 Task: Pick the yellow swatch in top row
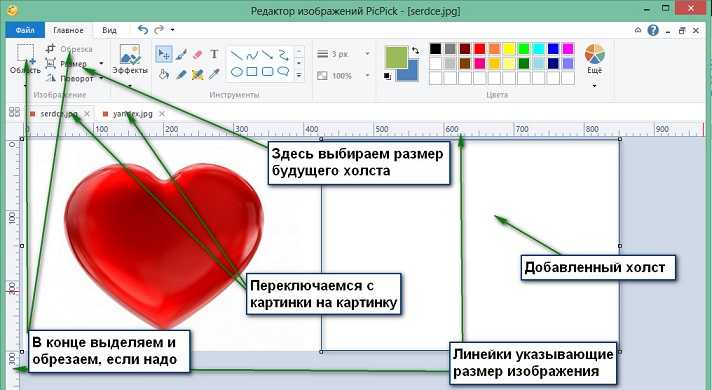click(x=509, y=49)
